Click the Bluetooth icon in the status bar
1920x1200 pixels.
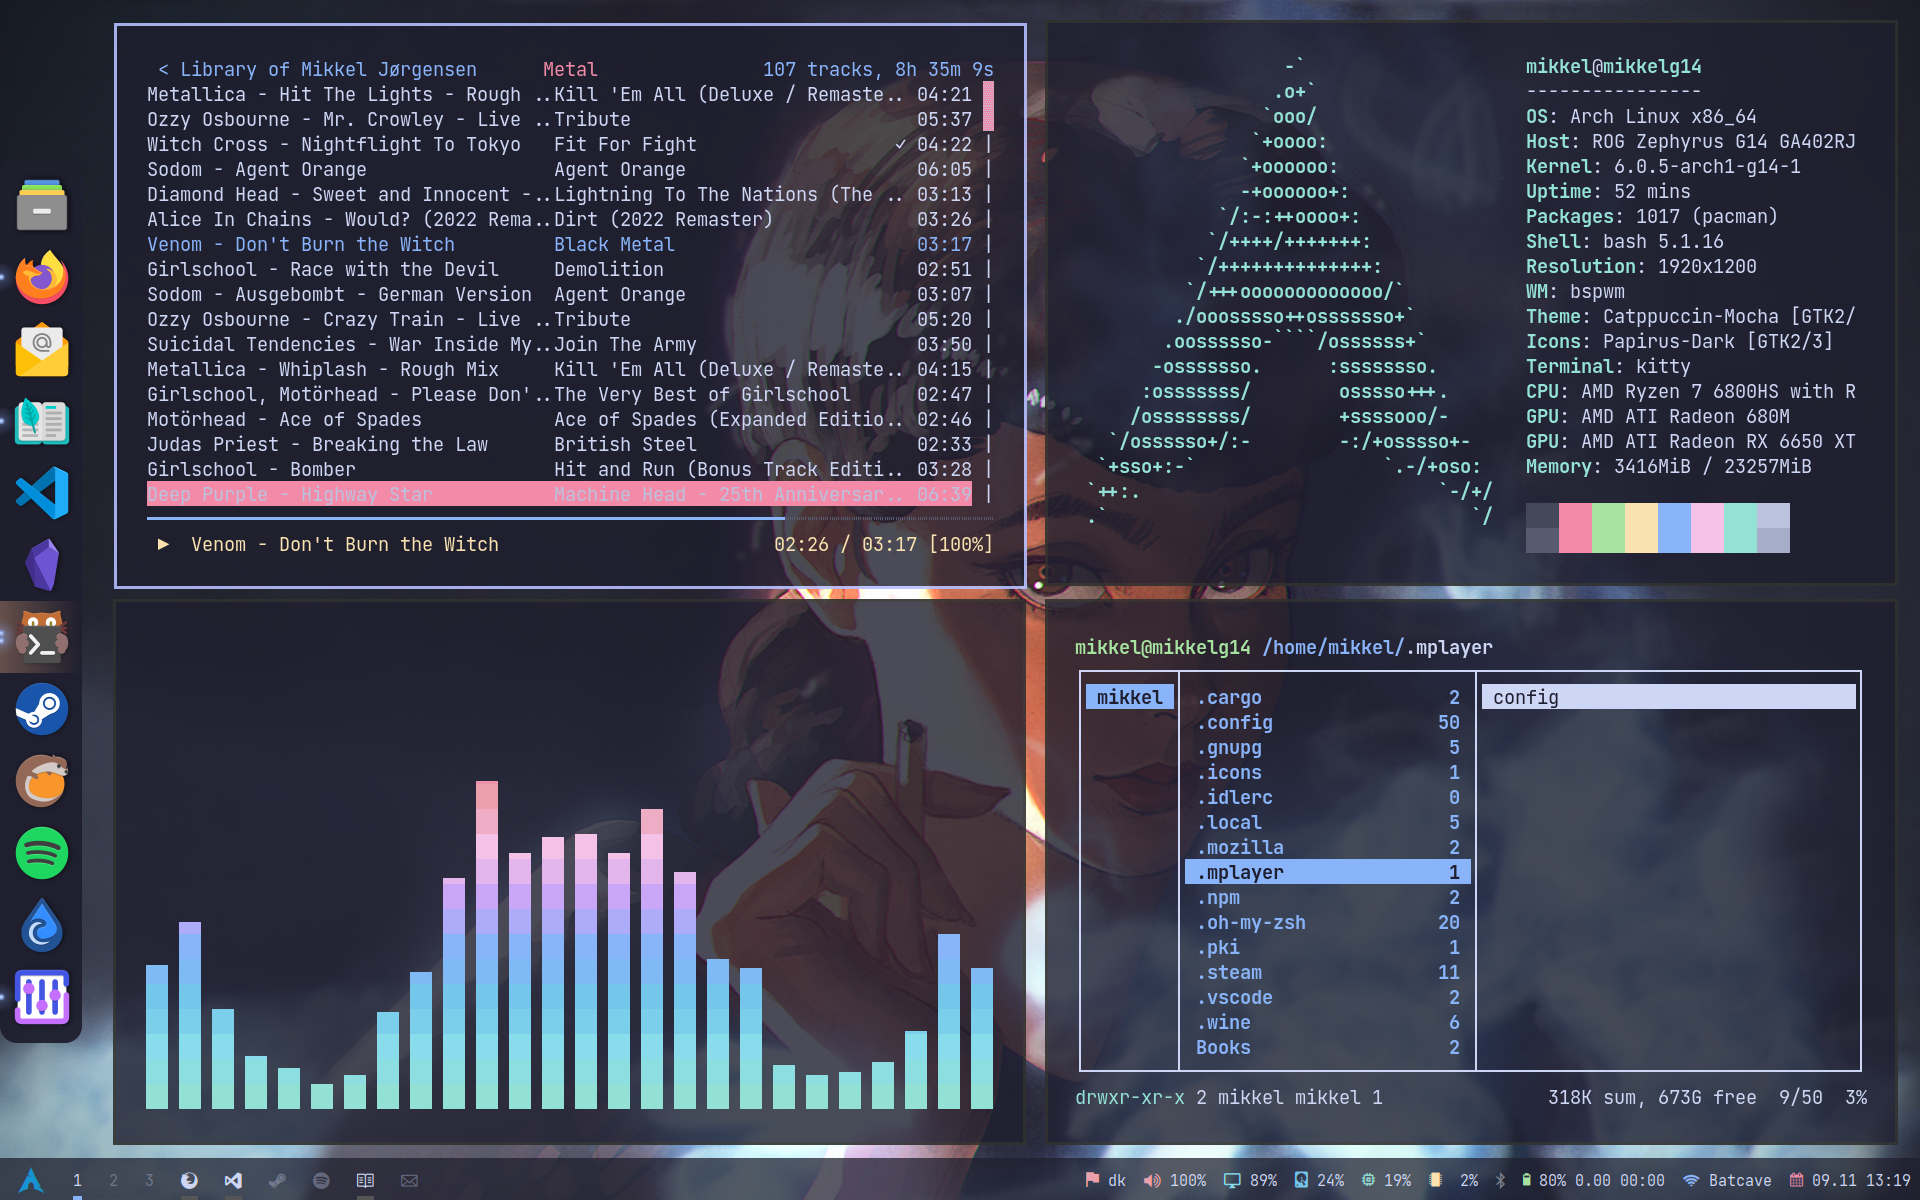[1499, 1180]
